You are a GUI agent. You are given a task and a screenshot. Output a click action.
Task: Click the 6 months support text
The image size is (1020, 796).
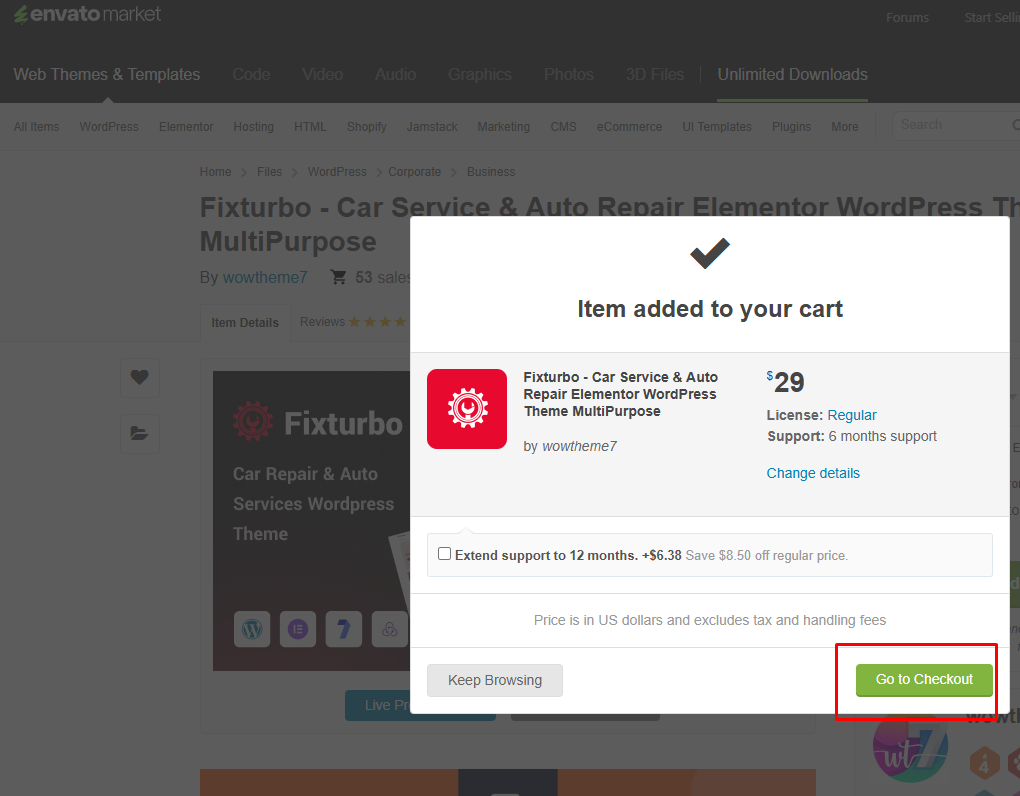(x=882, y=436)
